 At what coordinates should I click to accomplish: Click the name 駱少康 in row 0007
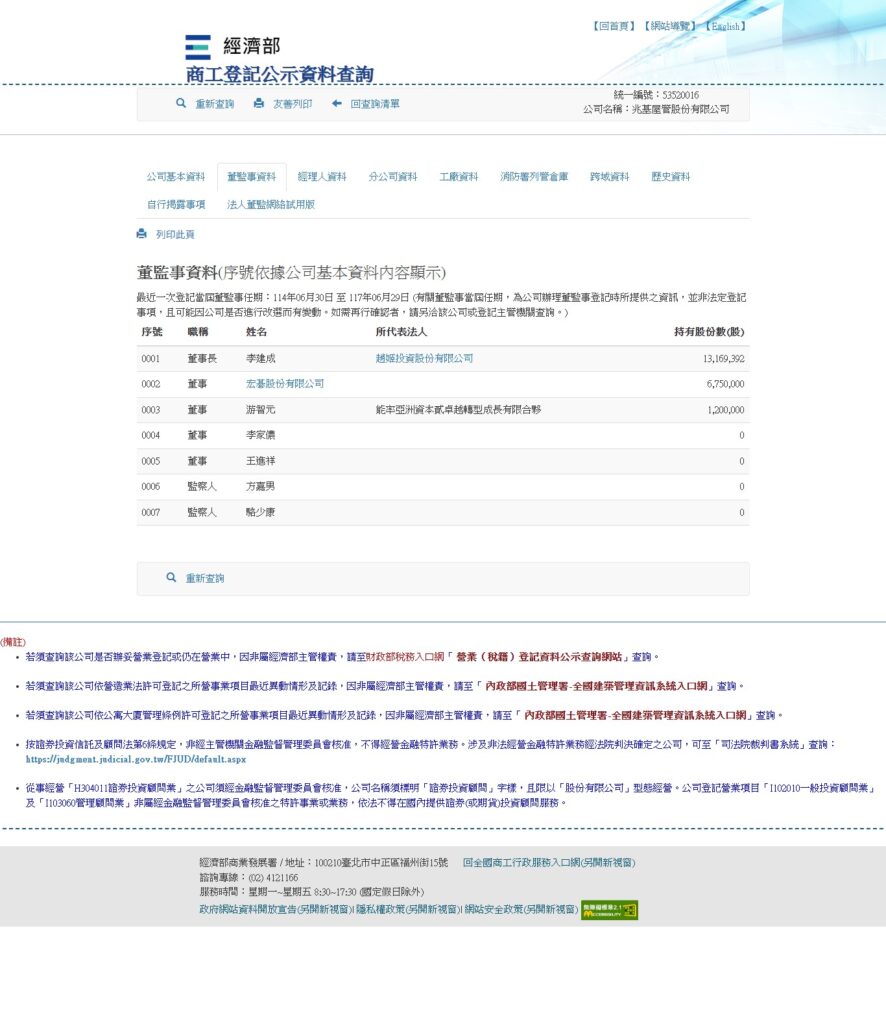261,512
